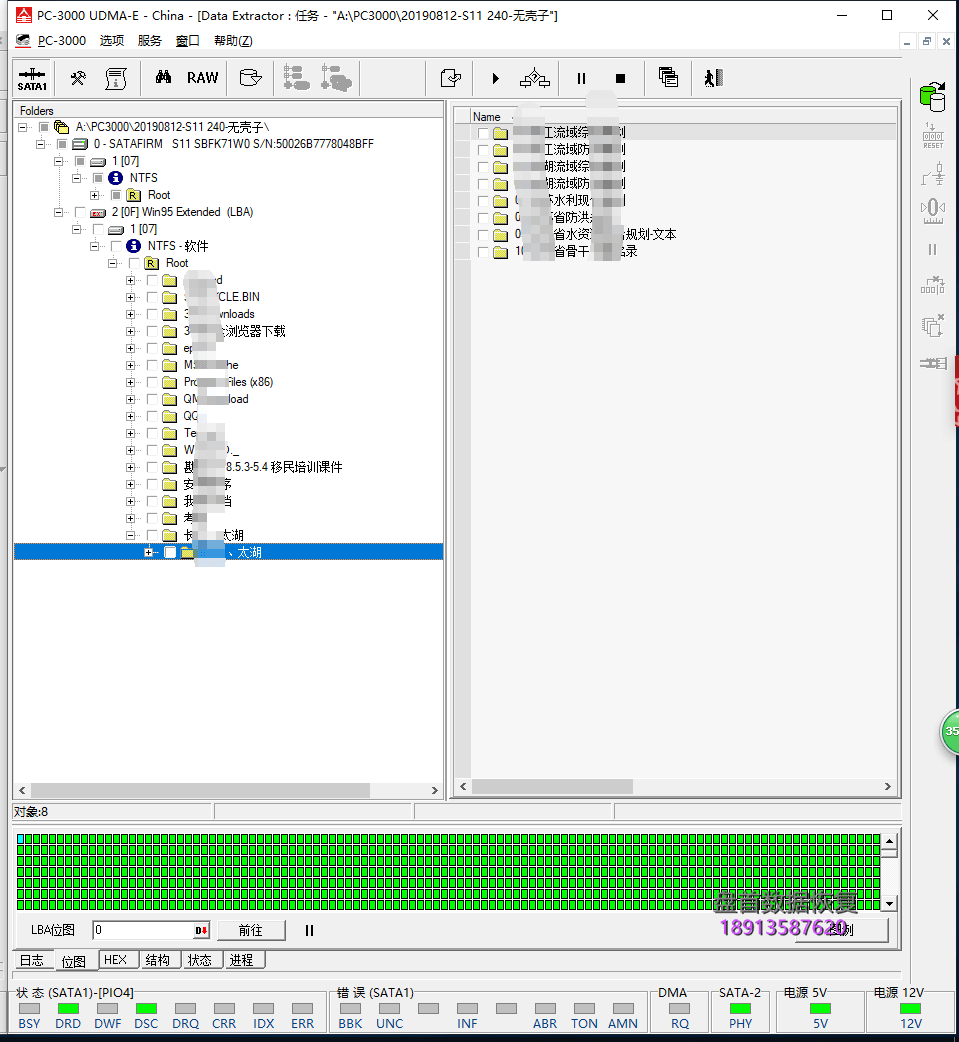Collapse the partition 1 [07] node under SATAFIRM
This screenshot has width=959, height=1042.
coord(58,161)
